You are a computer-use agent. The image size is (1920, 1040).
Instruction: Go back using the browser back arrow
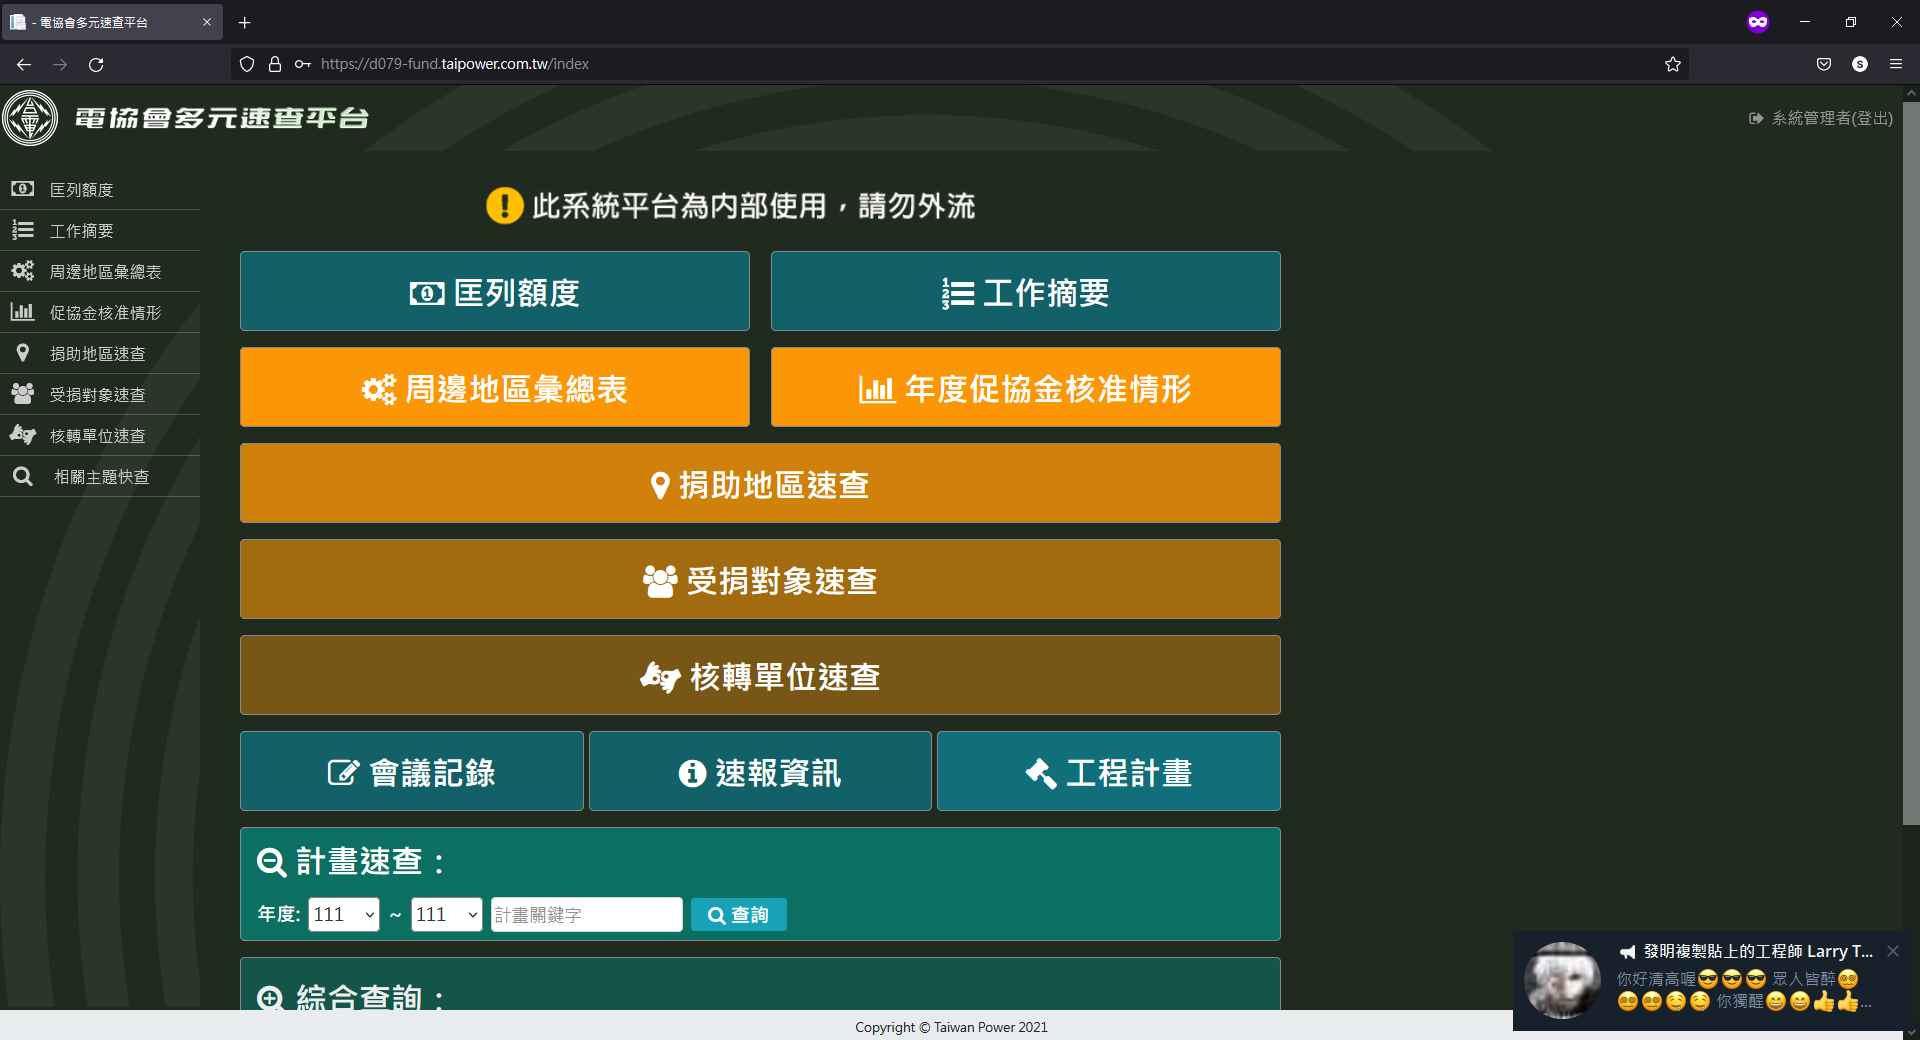24,64
